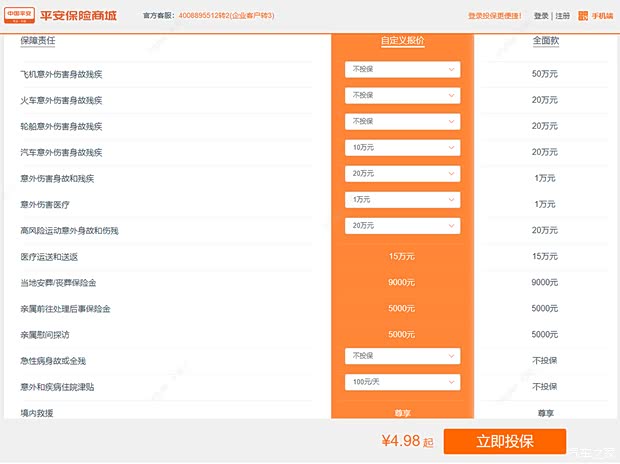The image size is (620, 464).
Task: Click the 注册 link
Action: click(563, 16)
